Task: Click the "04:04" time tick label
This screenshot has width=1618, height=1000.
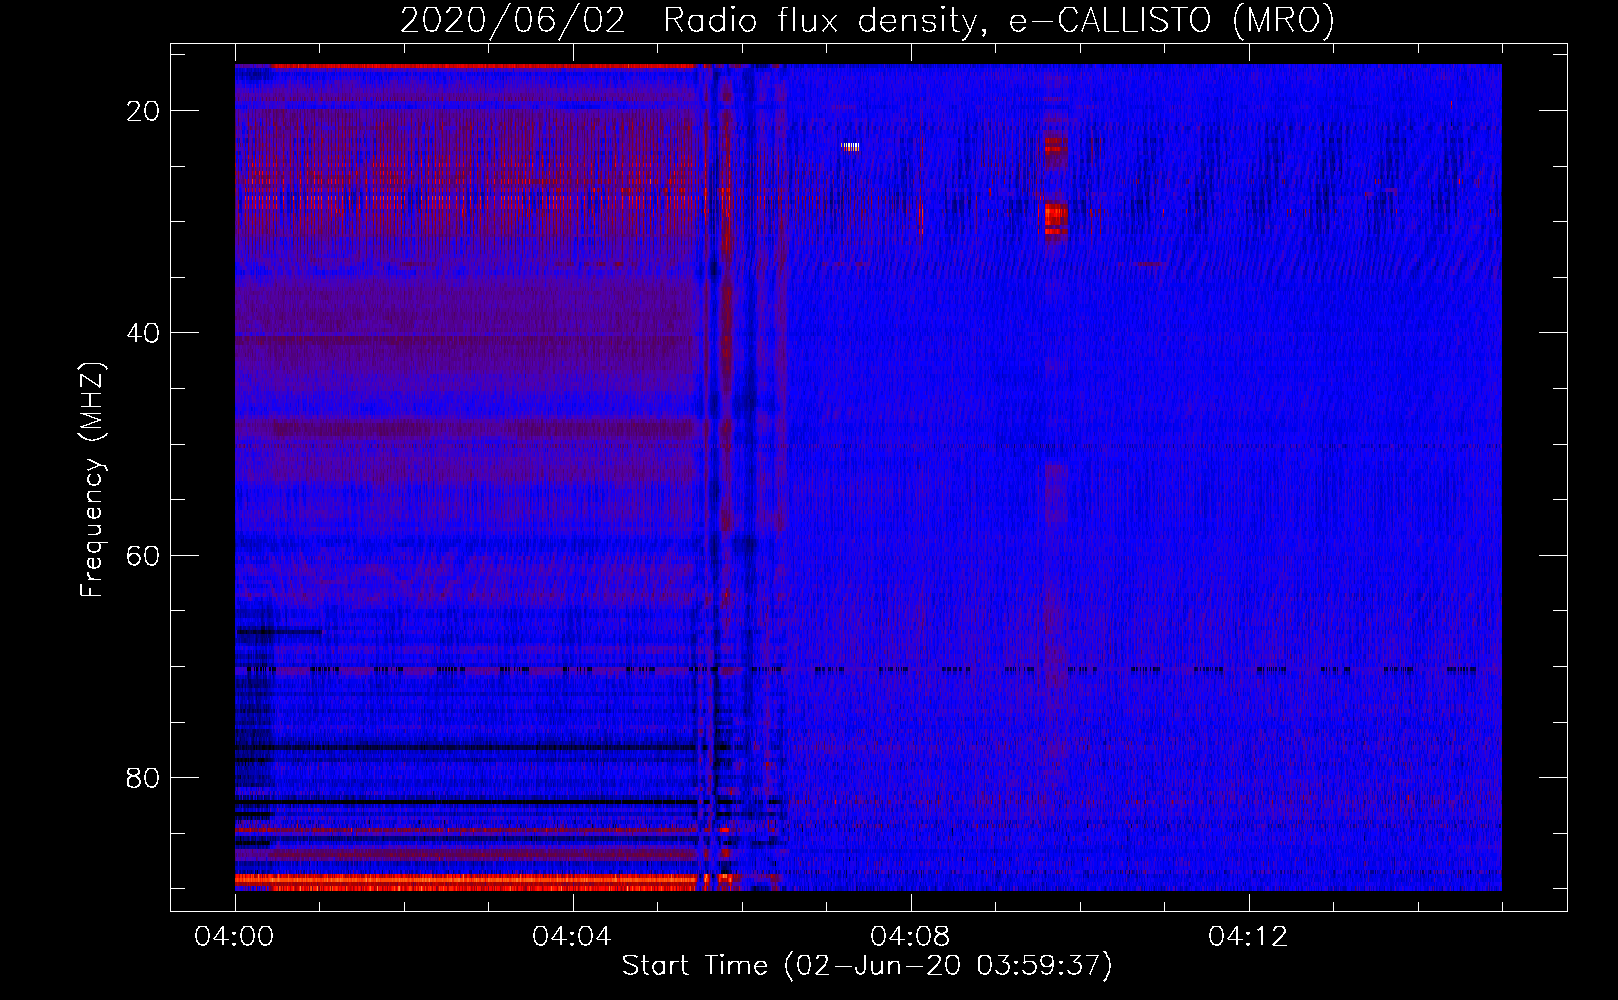Action: (572, 937)
